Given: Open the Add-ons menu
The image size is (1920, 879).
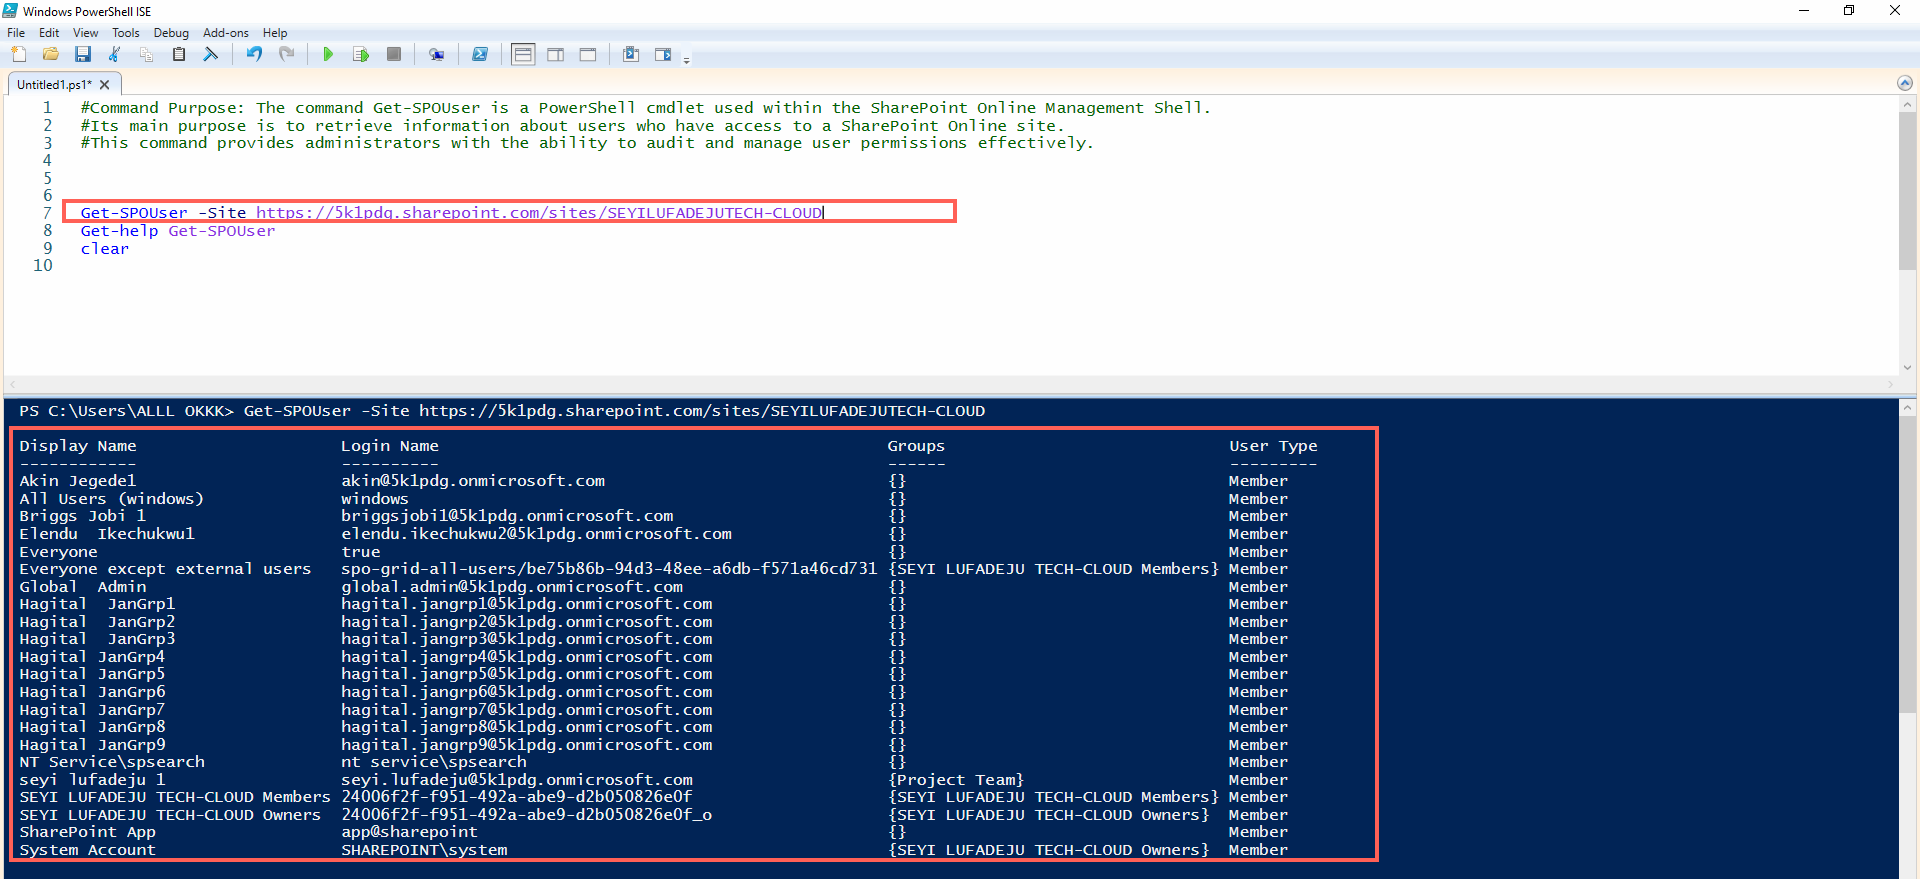Looking at the screenshot, I should (x=226, y=33).
